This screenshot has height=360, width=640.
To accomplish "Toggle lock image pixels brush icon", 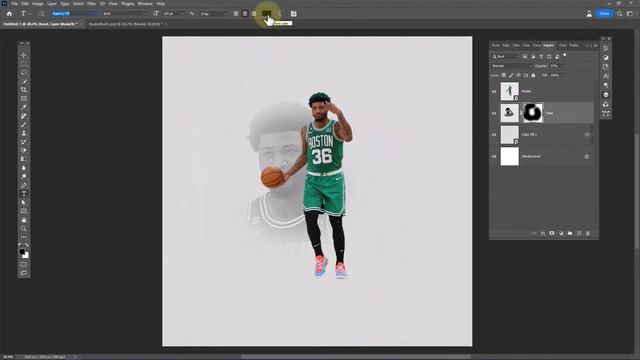I will pyautogui.click(x=511, y=75).
